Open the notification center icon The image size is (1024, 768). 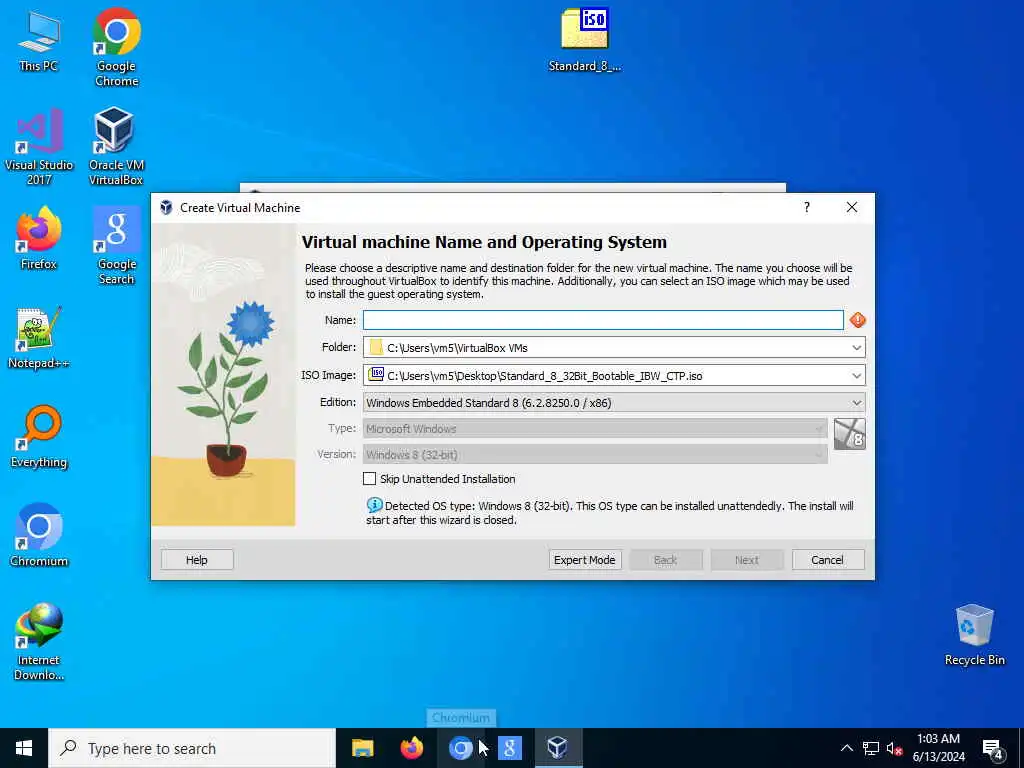tap(992, 749)
